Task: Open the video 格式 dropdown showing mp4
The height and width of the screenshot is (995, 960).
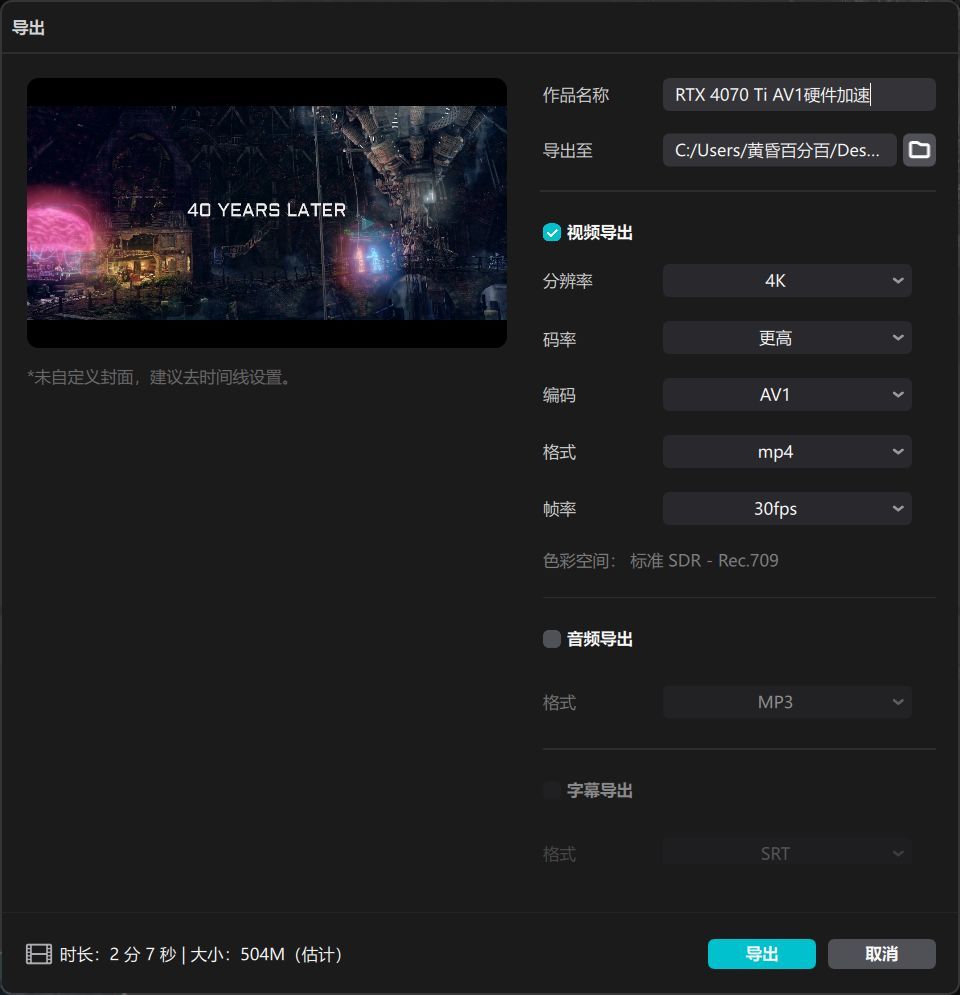Action: [x=787, y=452]
